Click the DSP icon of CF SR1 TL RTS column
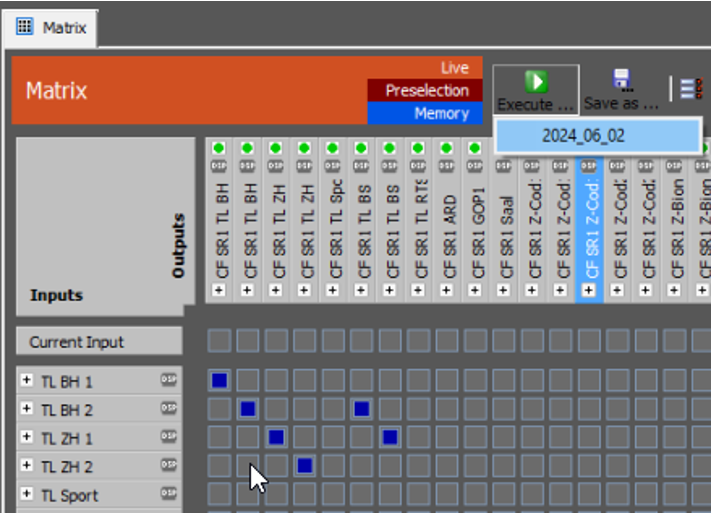Screen dimensions: 712x514 pyautogui.click(x=418, y=166)
